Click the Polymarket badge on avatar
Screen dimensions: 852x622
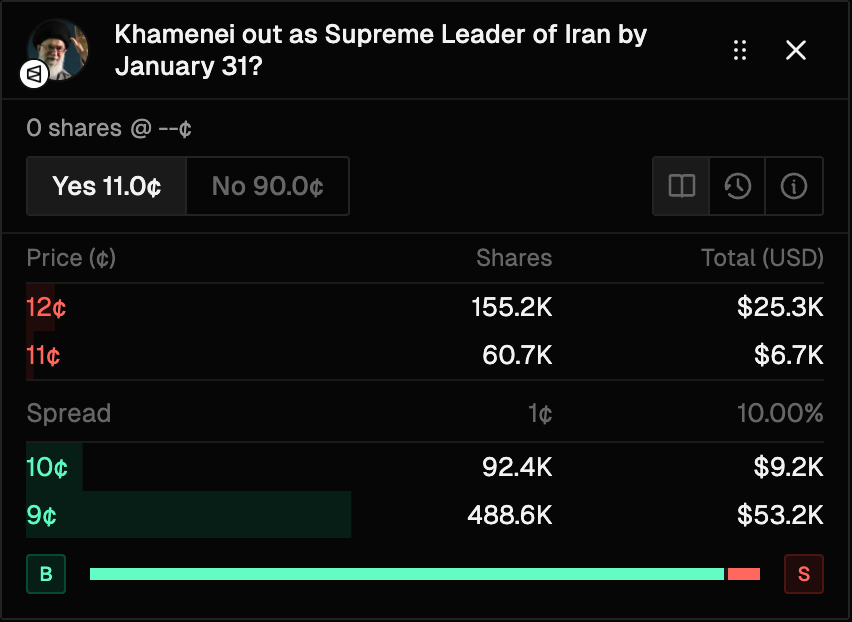tap(34, 73)
